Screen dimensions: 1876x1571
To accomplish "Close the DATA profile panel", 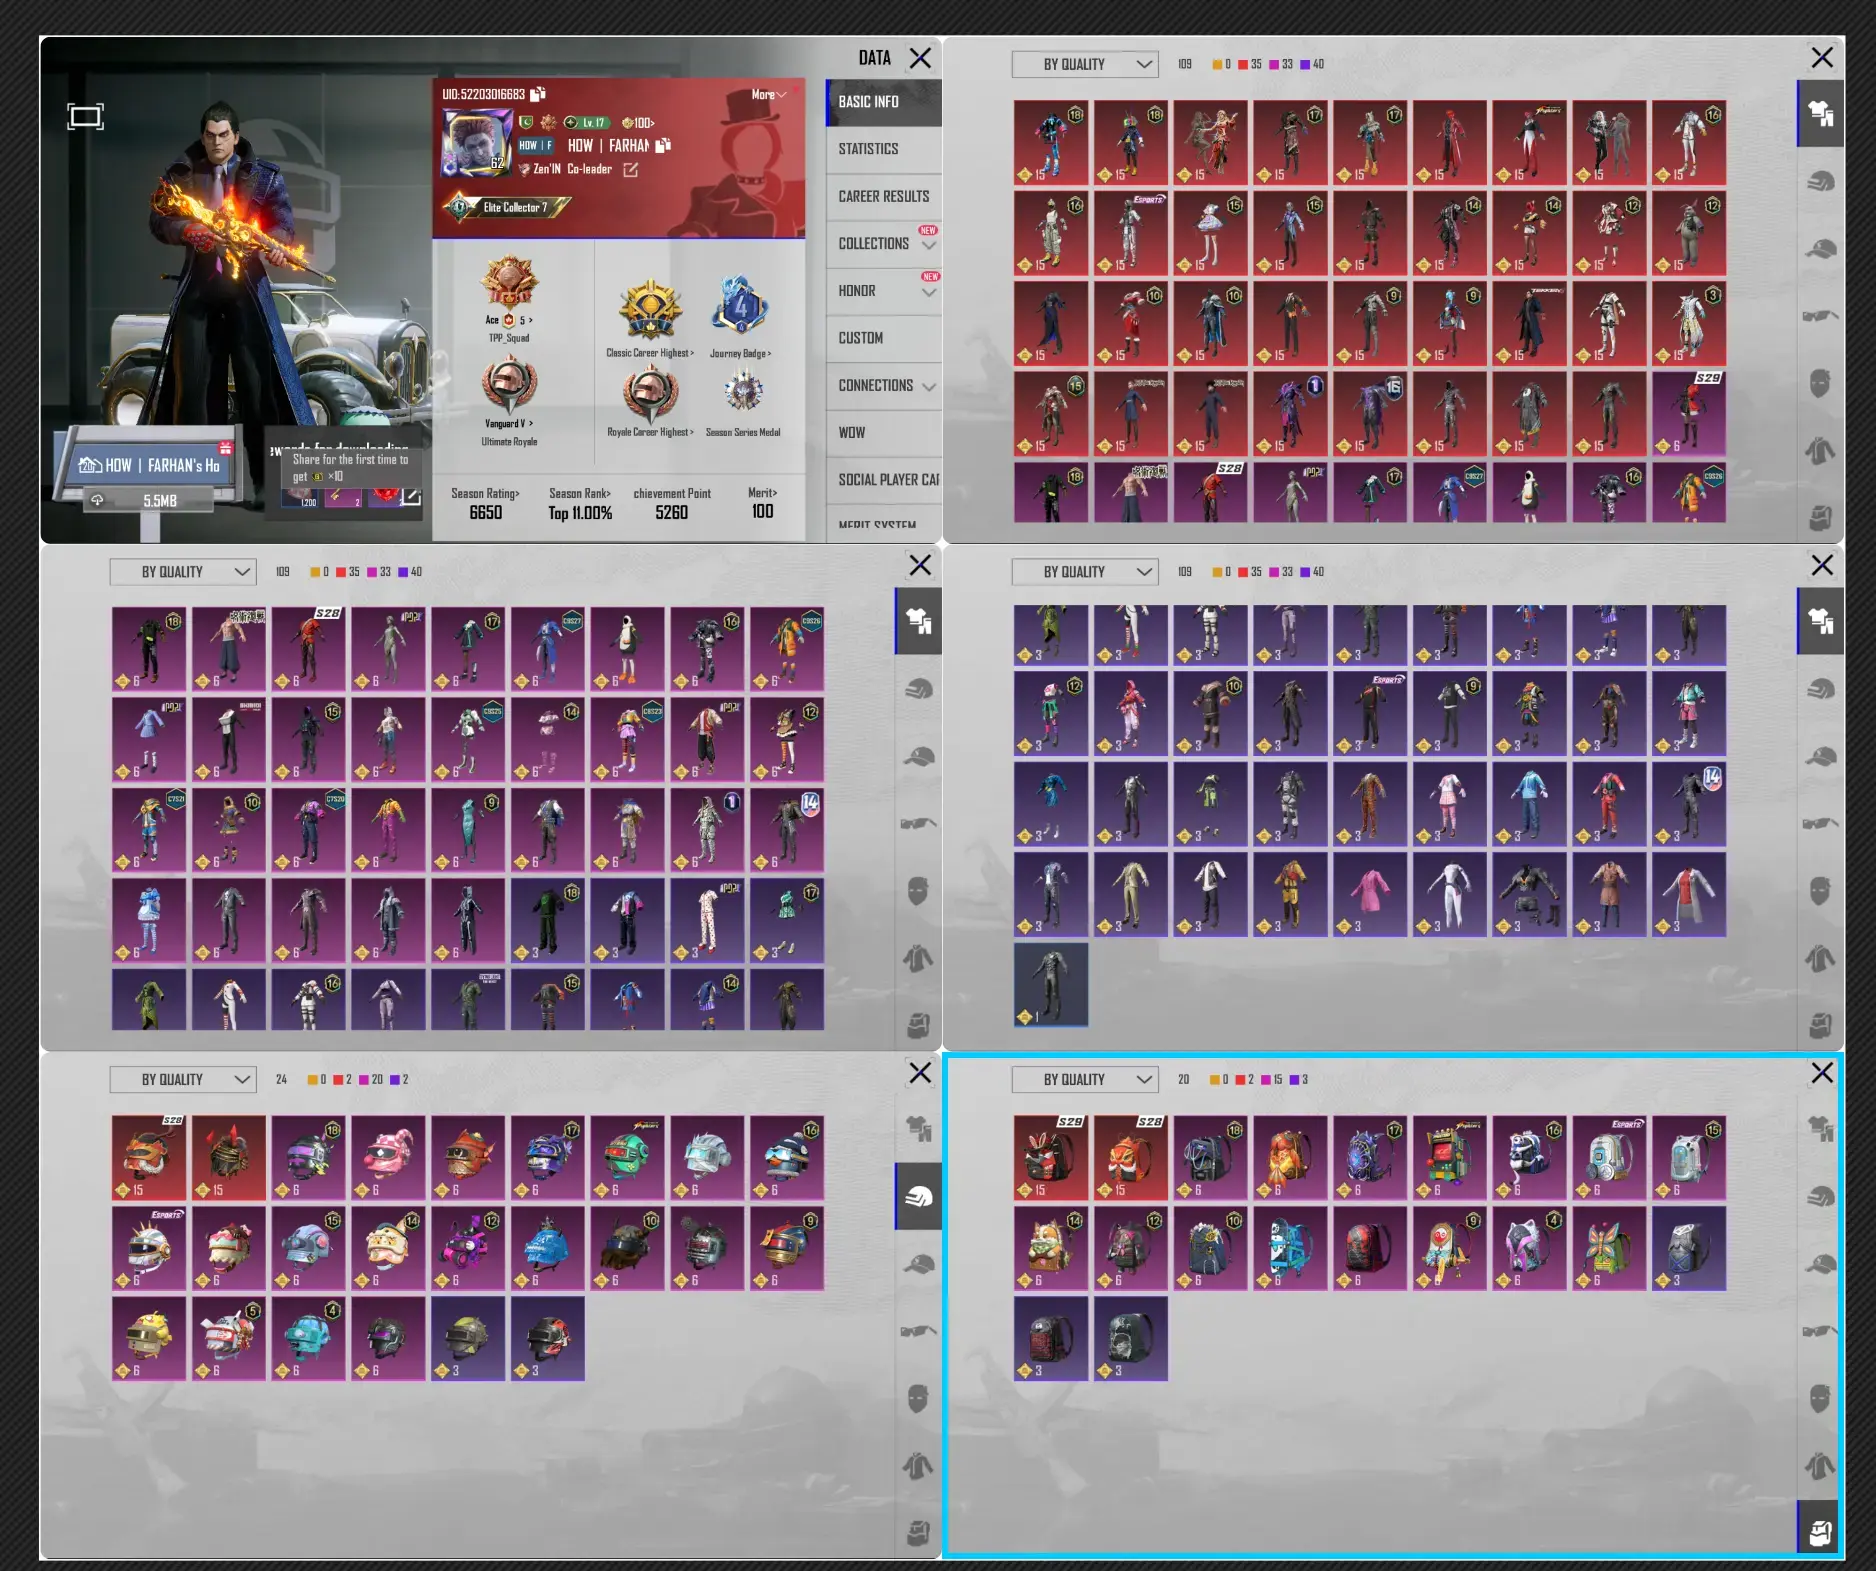I will tap(920, 58).
